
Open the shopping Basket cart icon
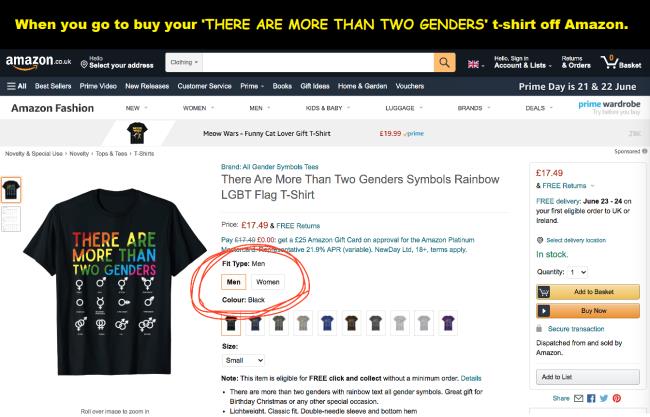(x=621, y=63)
